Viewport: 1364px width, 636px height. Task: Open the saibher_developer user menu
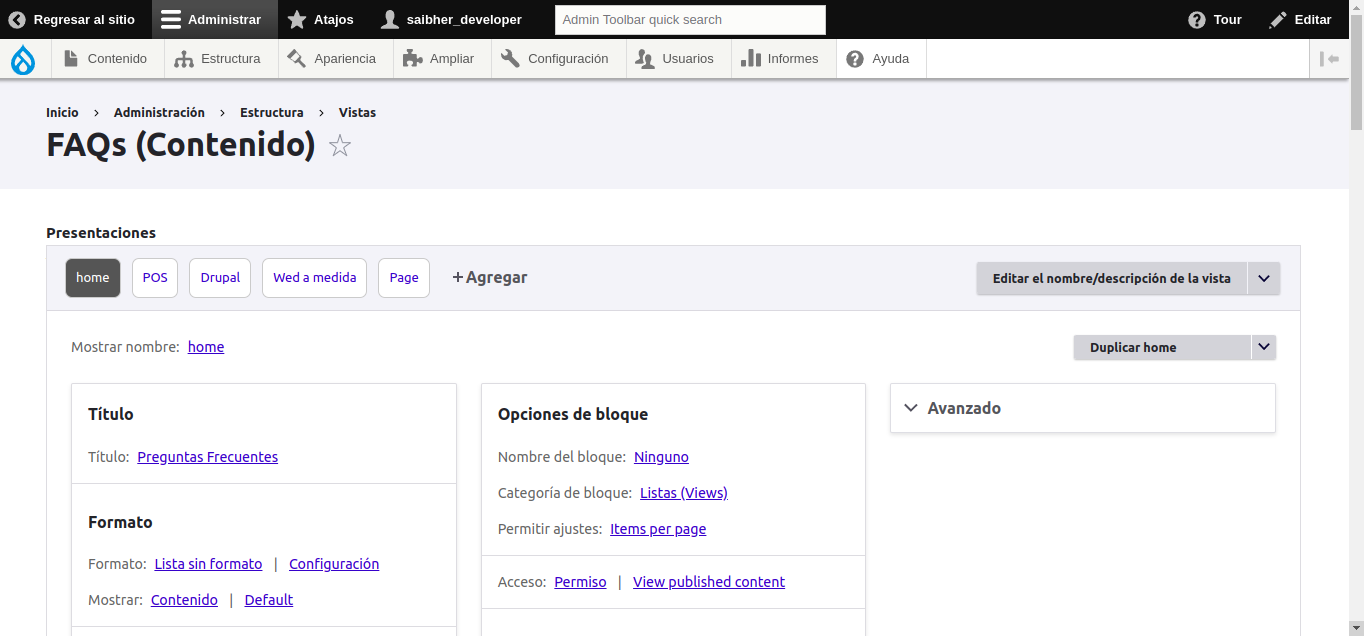coord(451,20)
